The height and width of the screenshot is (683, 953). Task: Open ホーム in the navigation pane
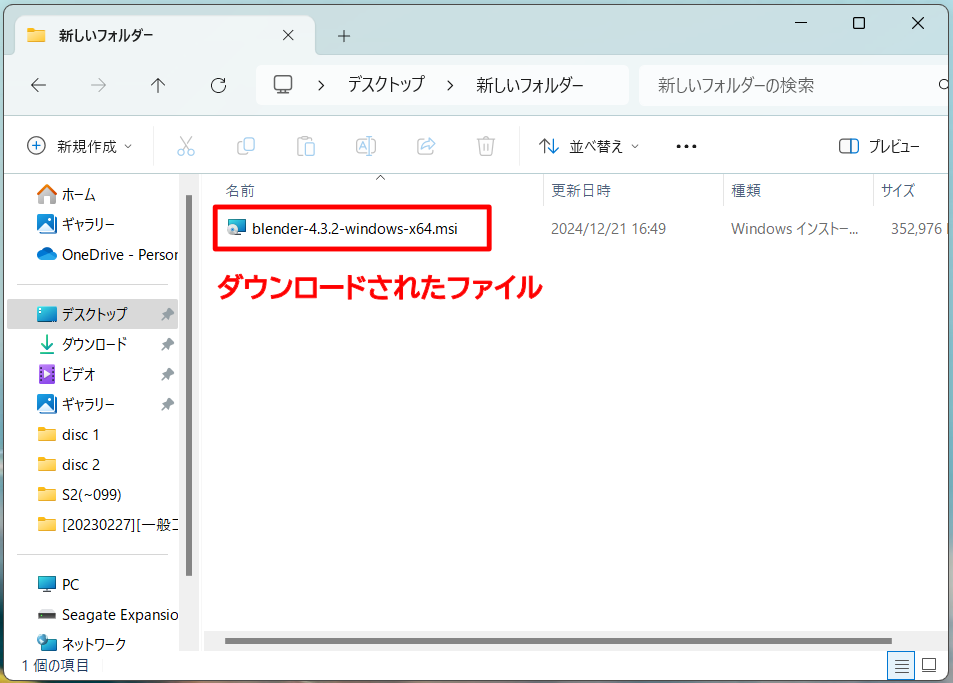[92, 194]
